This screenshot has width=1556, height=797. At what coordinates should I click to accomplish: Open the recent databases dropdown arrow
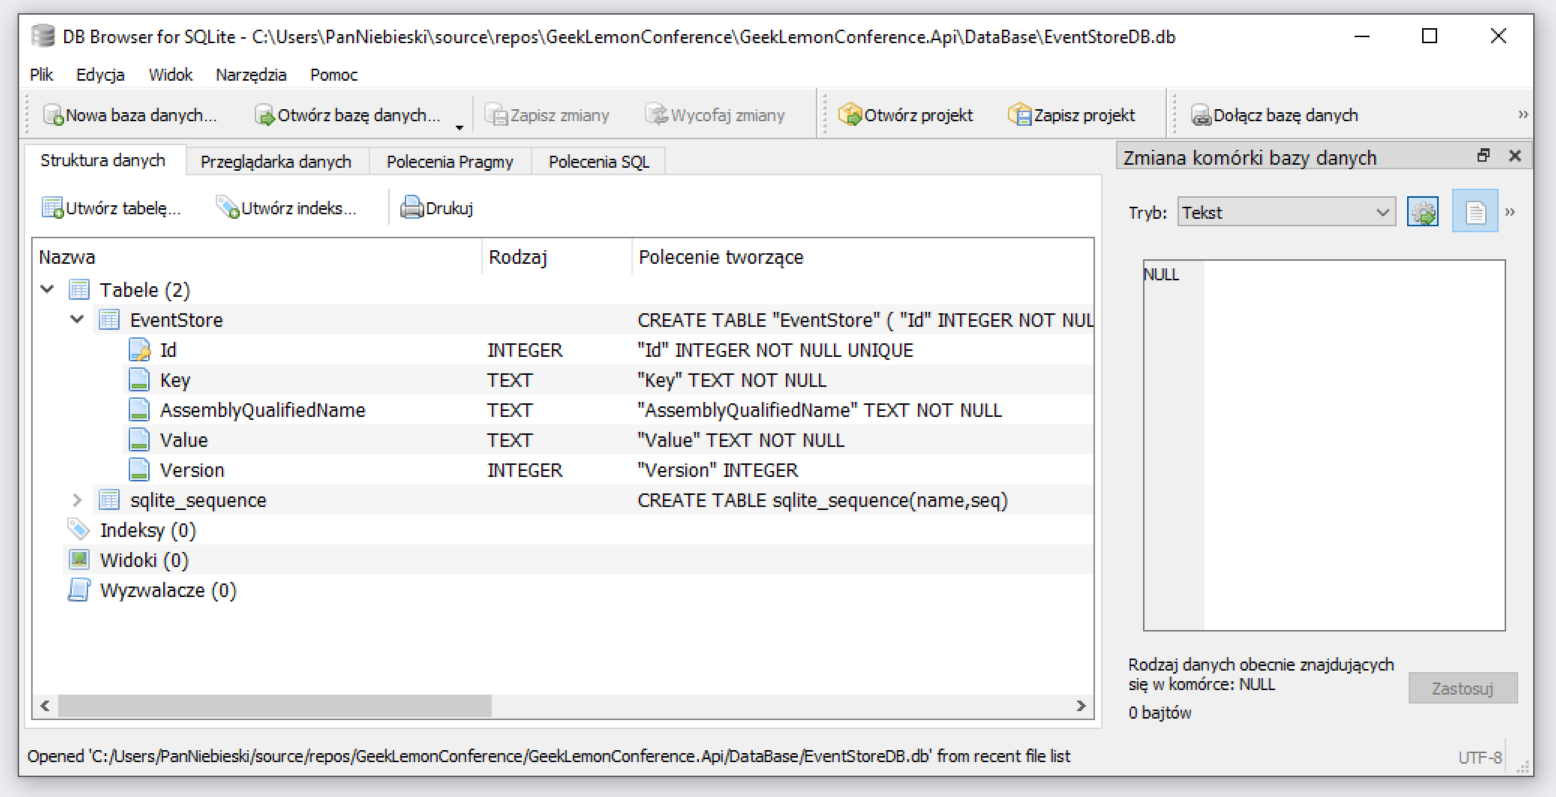[459, 127]
